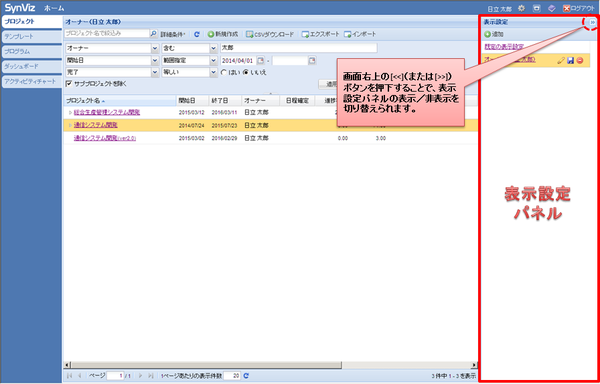Open the 範囲指定 condition dropdown
The image size is (600, 384).
(x=214, y=60)
